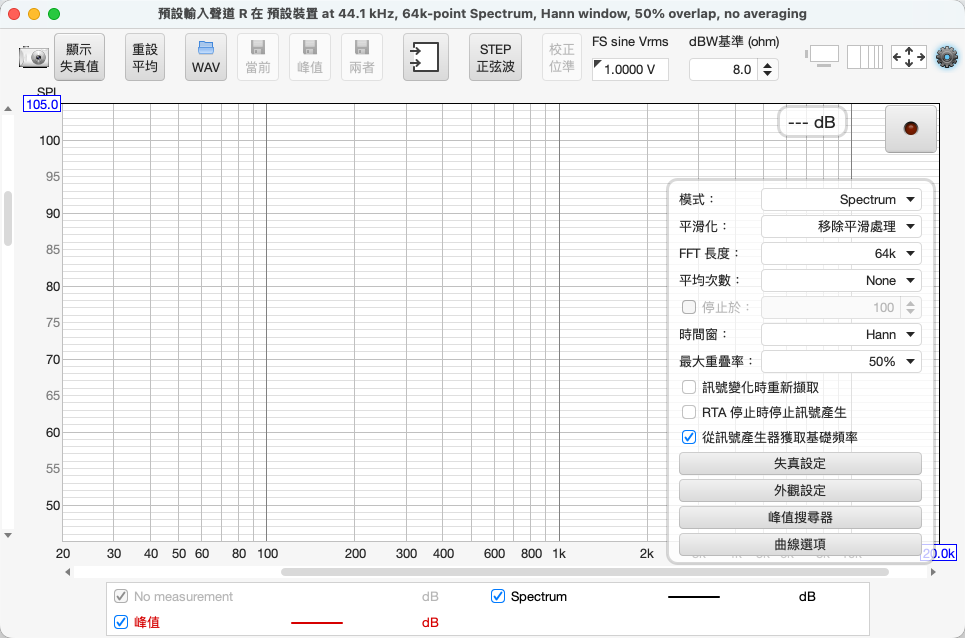The image size is (965, 638).
Task: Click the 校正位準 button
Action: (x=562, y=57)
